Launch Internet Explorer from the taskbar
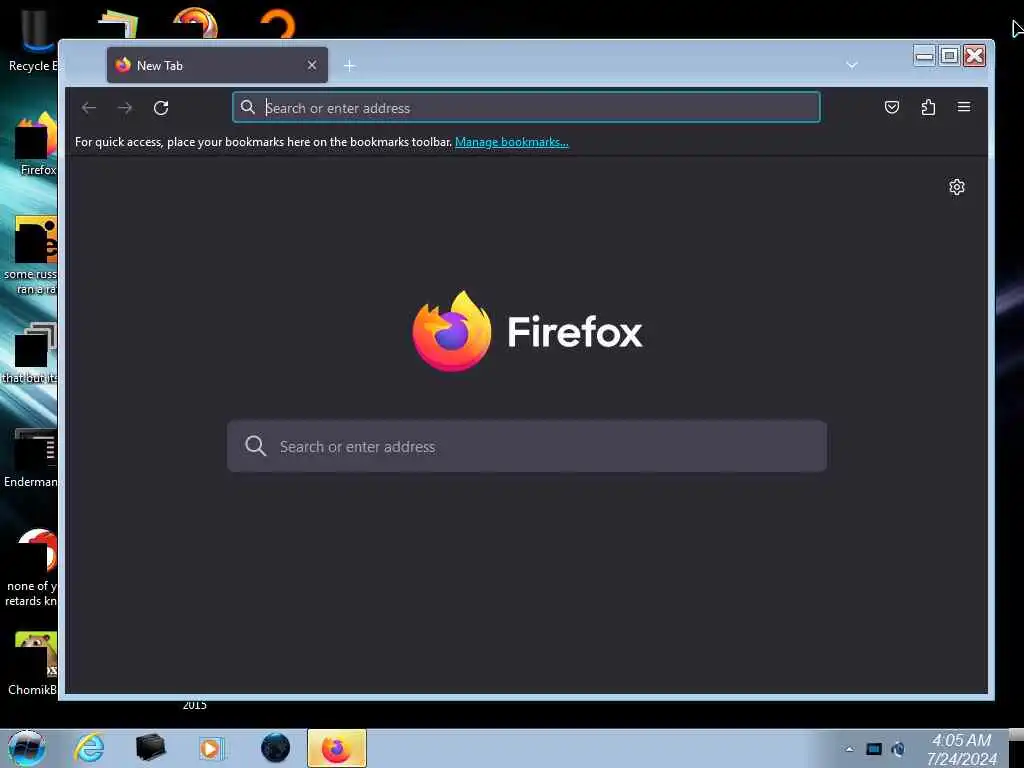This screenshot has height=768, width=1024. tap(89, 748)
